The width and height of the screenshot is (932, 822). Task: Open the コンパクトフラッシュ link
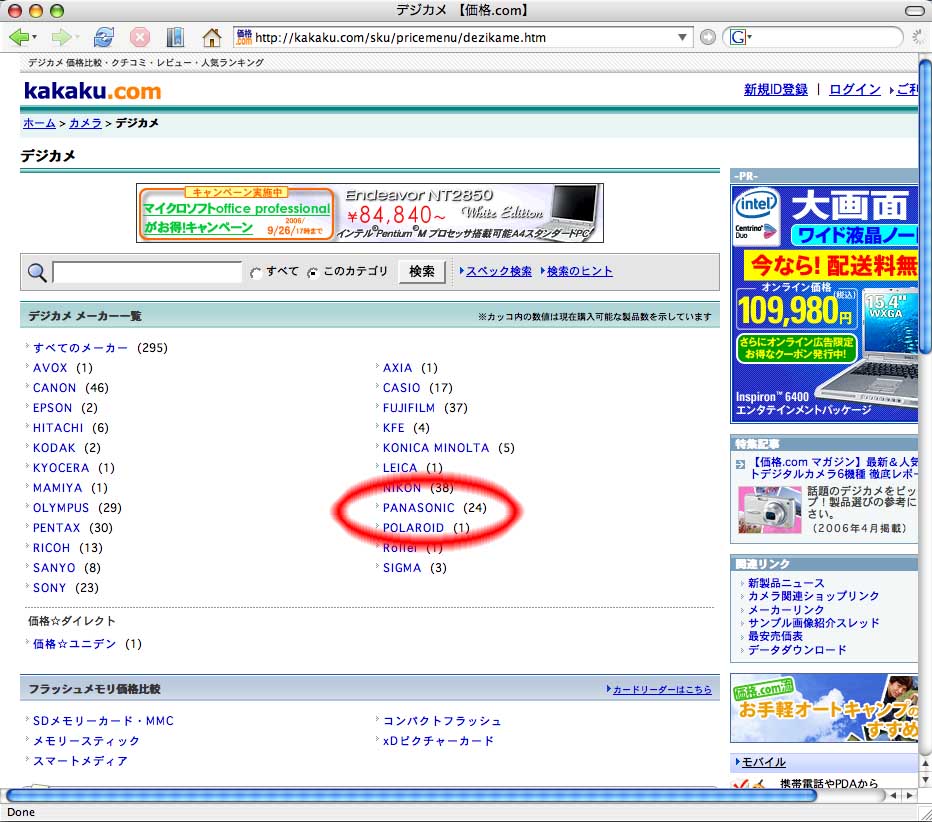(x=442, y=721)
